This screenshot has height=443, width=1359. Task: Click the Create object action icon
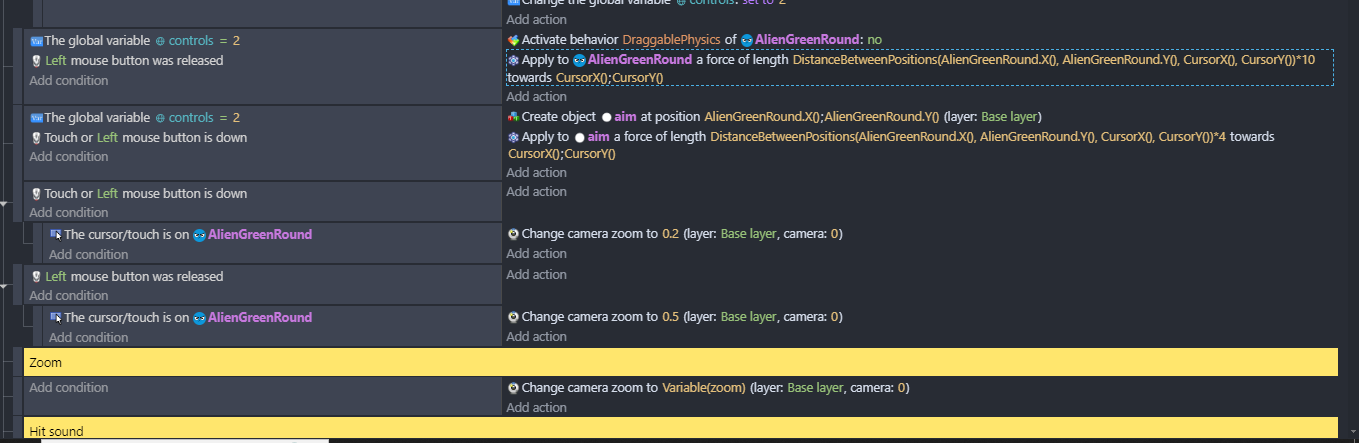[513, 117]
